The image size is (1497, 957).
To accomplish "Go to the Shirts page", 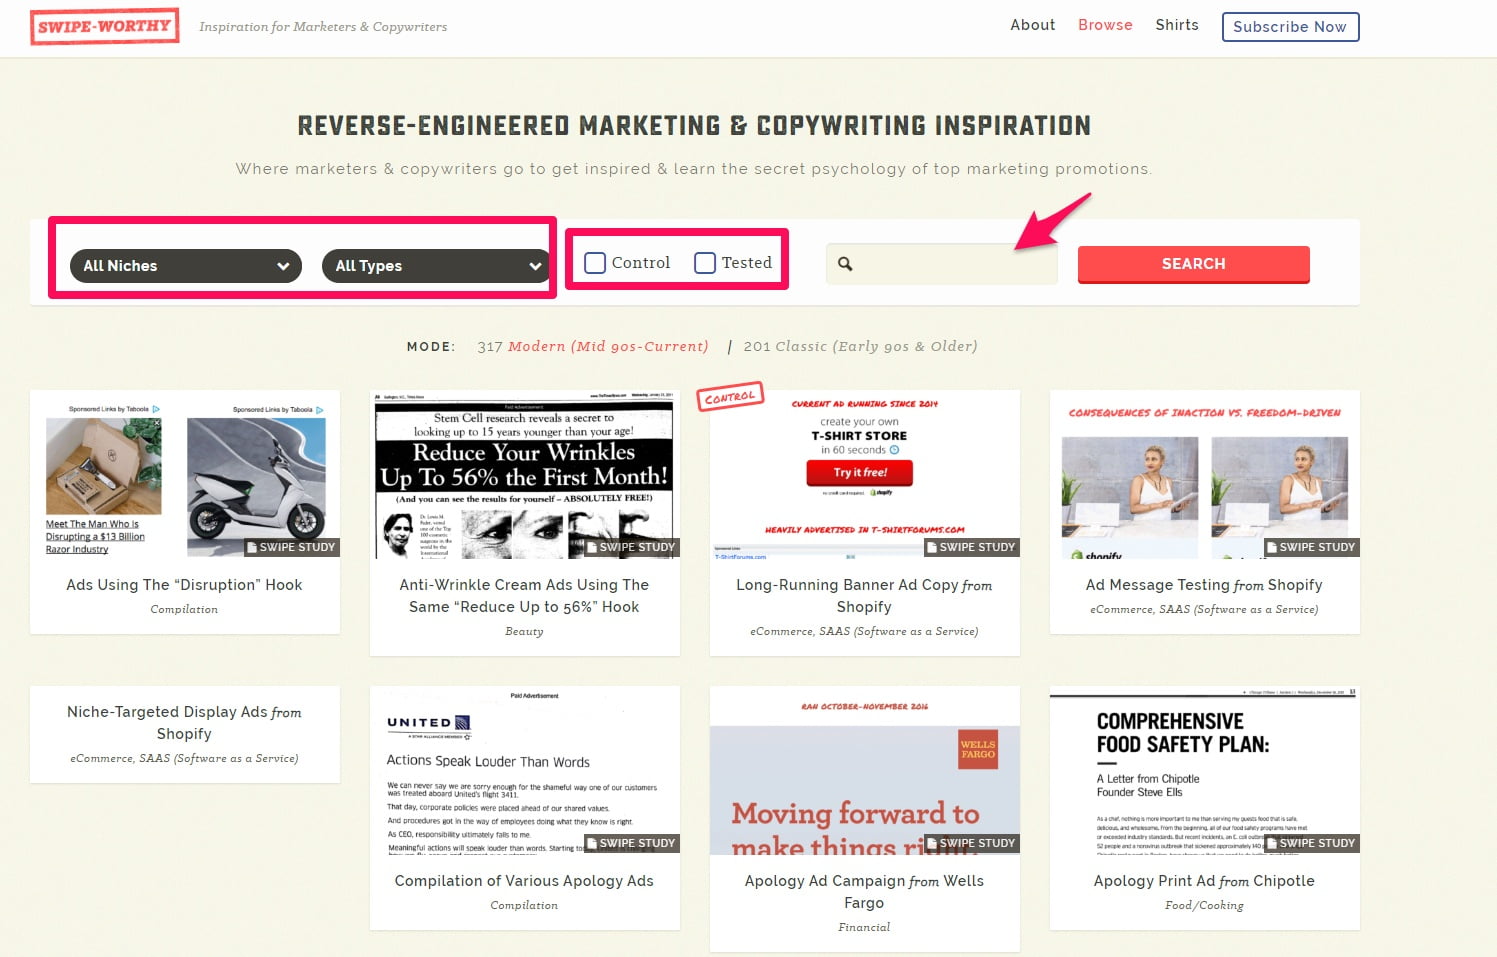I will [1177, 25].
